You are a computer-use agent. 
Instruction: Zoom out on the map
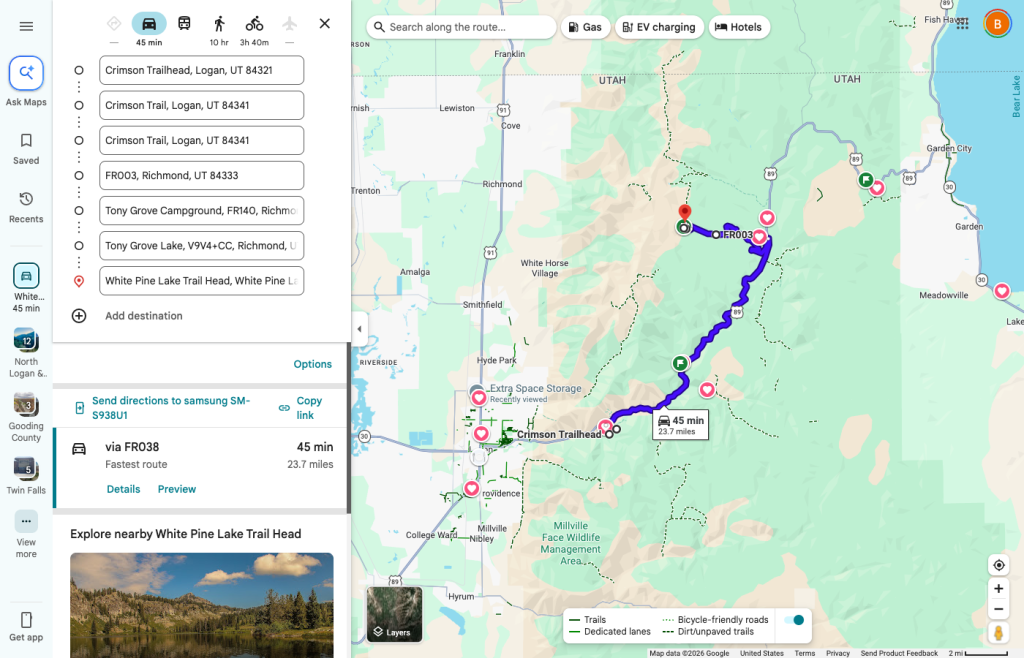998,610
